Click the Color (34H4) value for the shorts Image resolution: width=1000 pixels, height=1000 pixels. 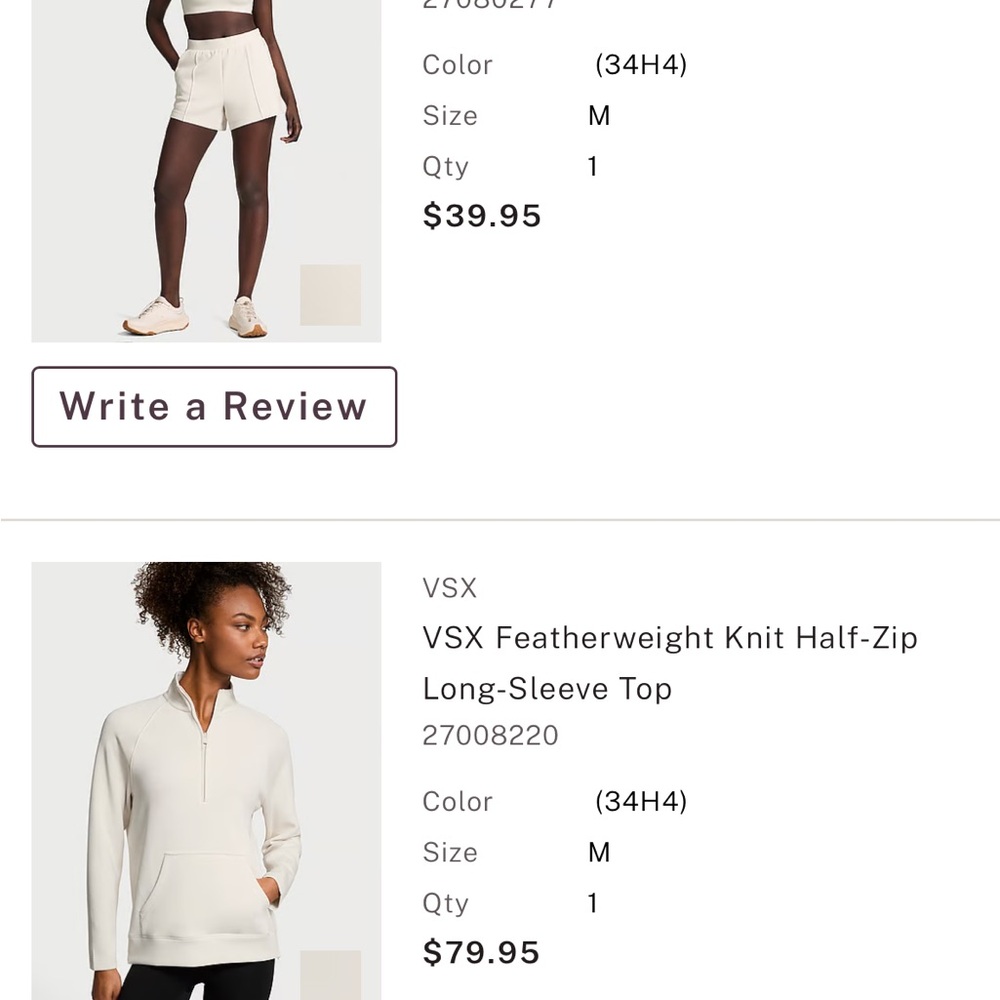click(x=640, y=64)
